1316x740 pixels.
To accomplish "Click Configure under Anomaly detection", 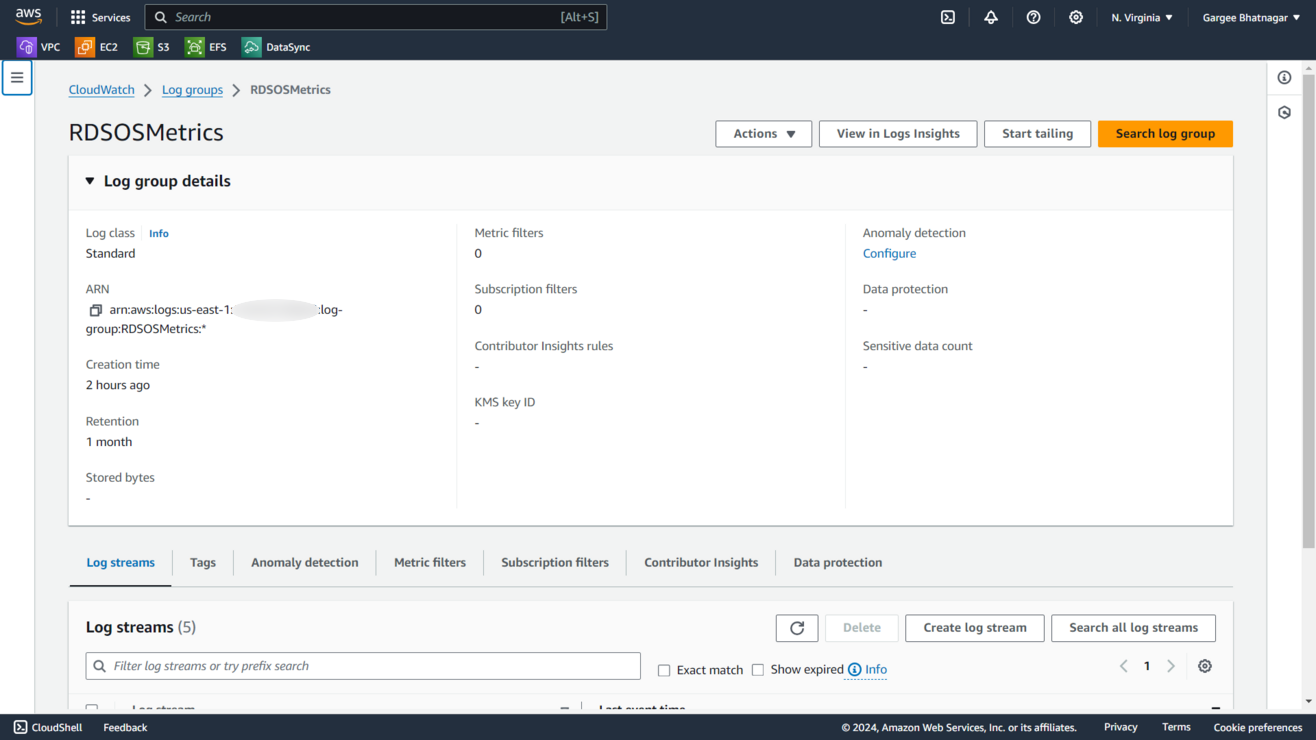I will click(890, 254).
